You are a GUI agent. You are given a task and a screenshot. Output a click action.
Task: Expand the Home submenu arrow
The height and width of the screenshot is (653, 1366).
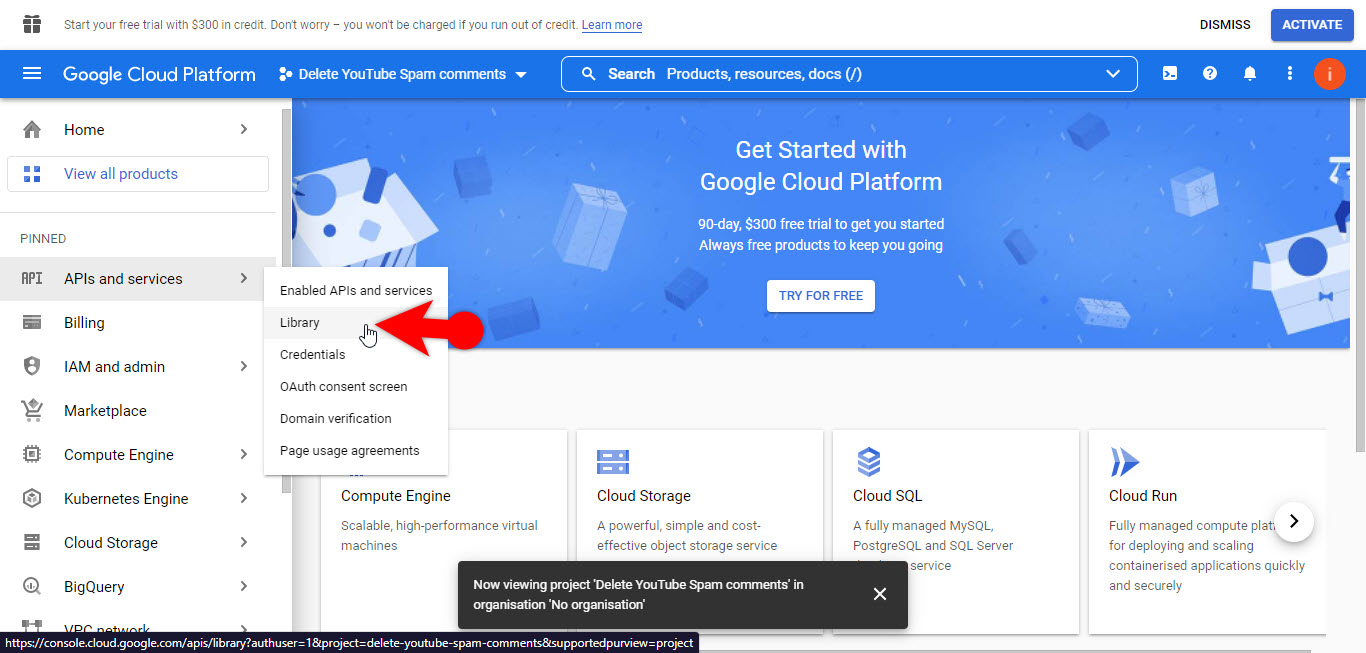(x=244, y=129)
